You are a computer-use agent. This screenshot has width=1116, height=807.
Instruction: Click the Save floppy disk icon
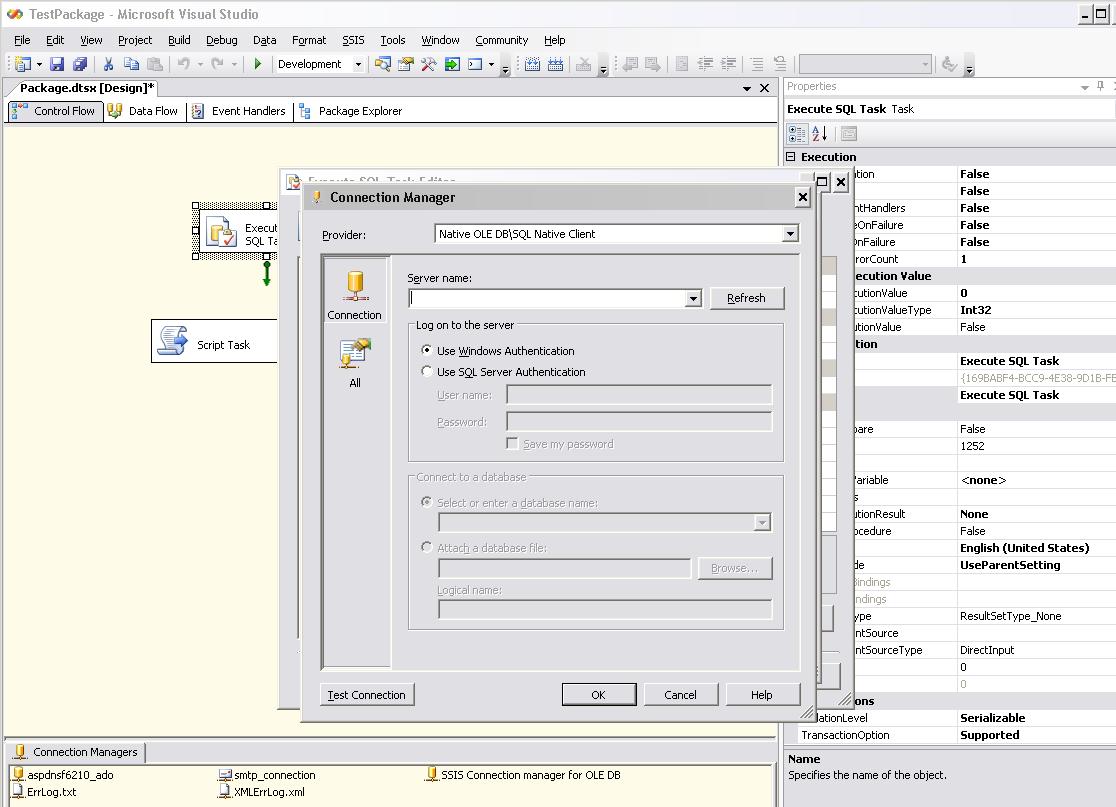[x=57, y=64]
